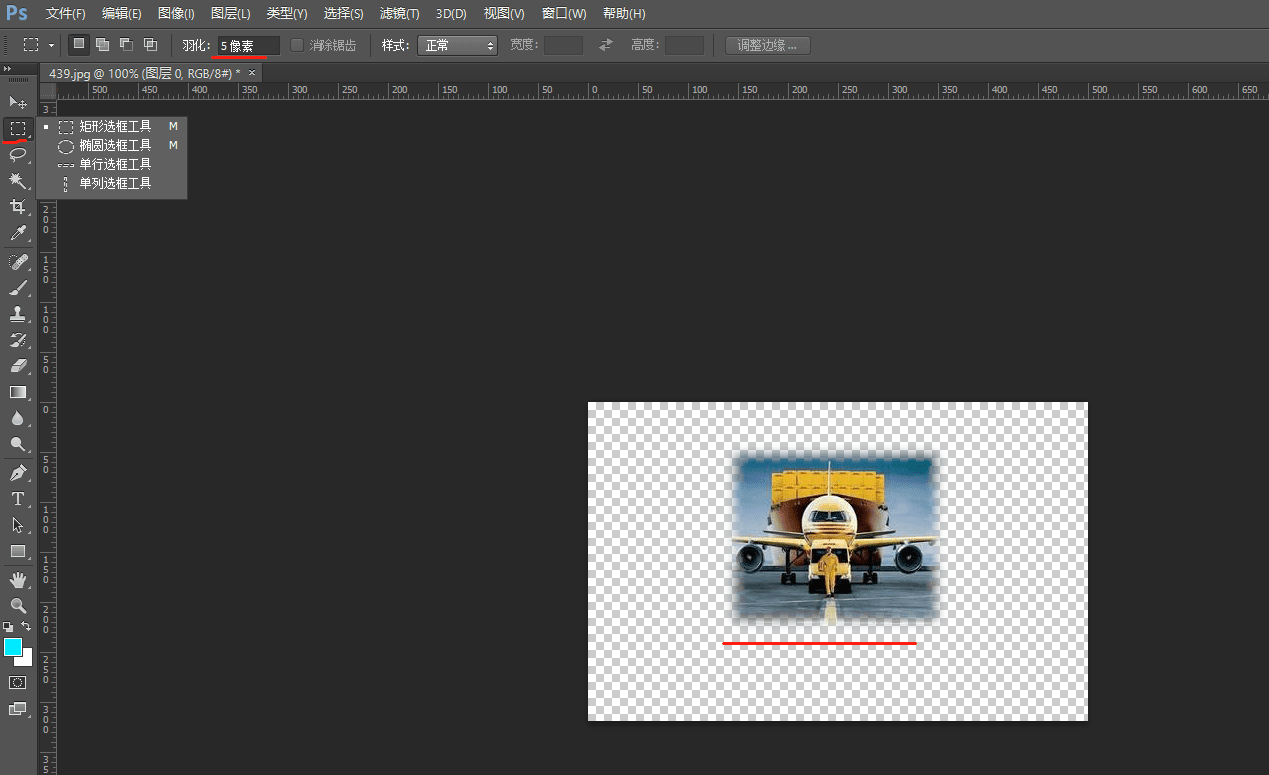The height and width of the screenshot is (775, 1269).
Task: Select the Blur tool
Action: pos(18,418)
